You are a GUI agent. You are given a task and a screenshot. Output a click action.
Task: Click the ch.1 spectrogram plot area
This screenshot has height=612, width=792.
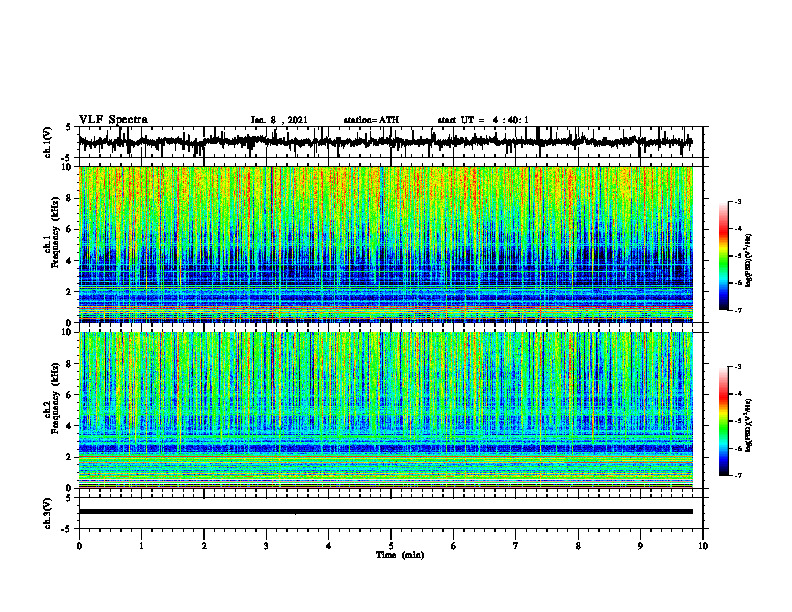(x=386, y=244)
